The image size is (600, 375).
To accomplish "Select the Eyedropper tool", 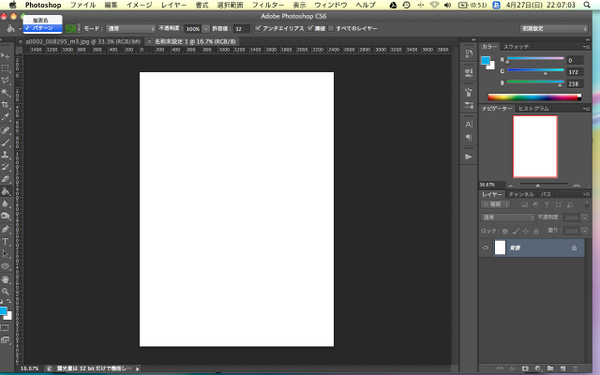I will [5, 117].
